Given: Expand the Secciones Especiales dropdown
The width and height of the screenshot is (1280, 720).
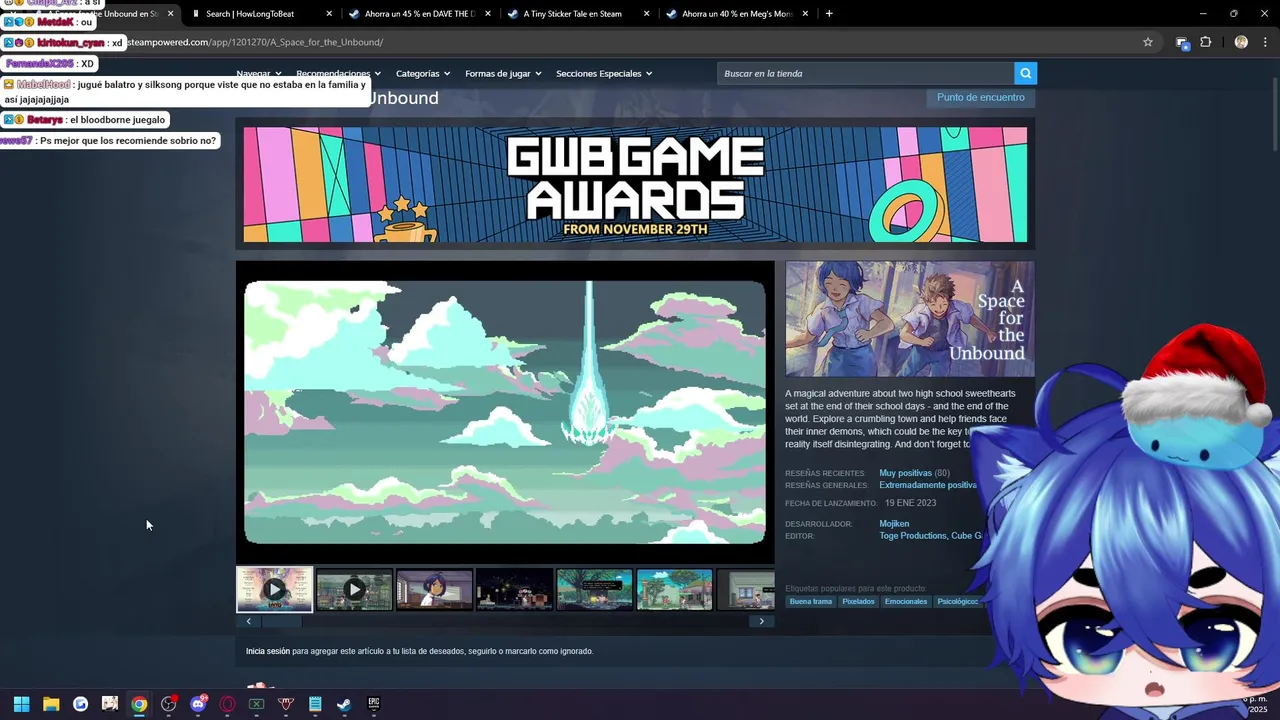Looking at the screenshot, I should 604,74.
